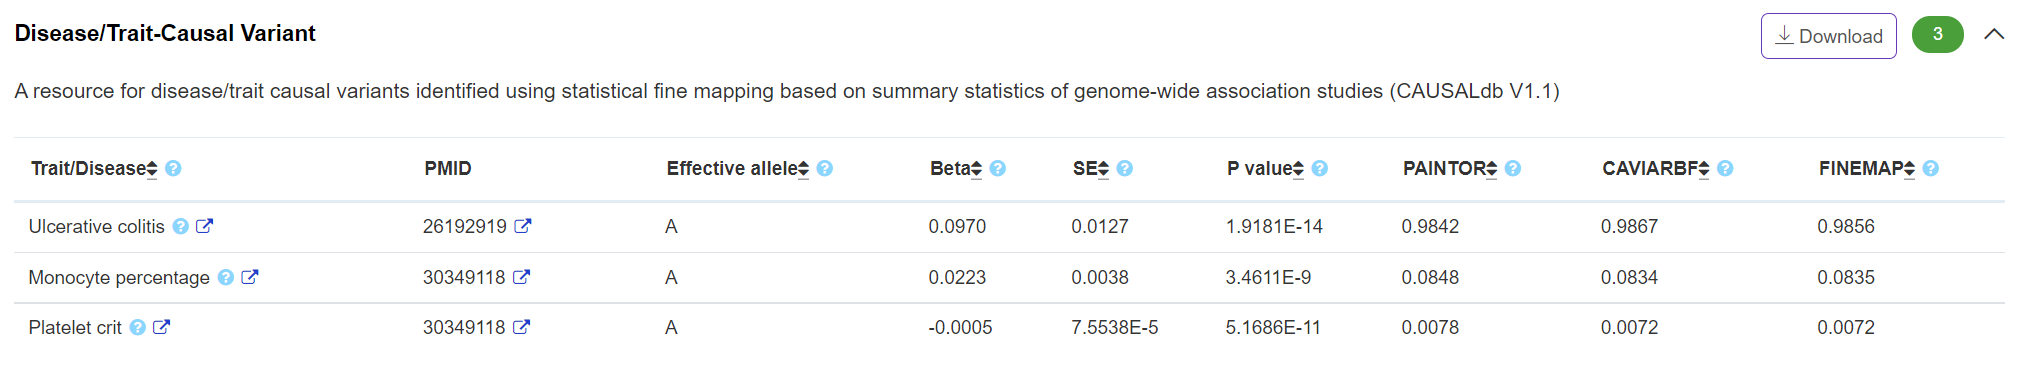Click help icon next to FINEMAP header

(1931, 168)
